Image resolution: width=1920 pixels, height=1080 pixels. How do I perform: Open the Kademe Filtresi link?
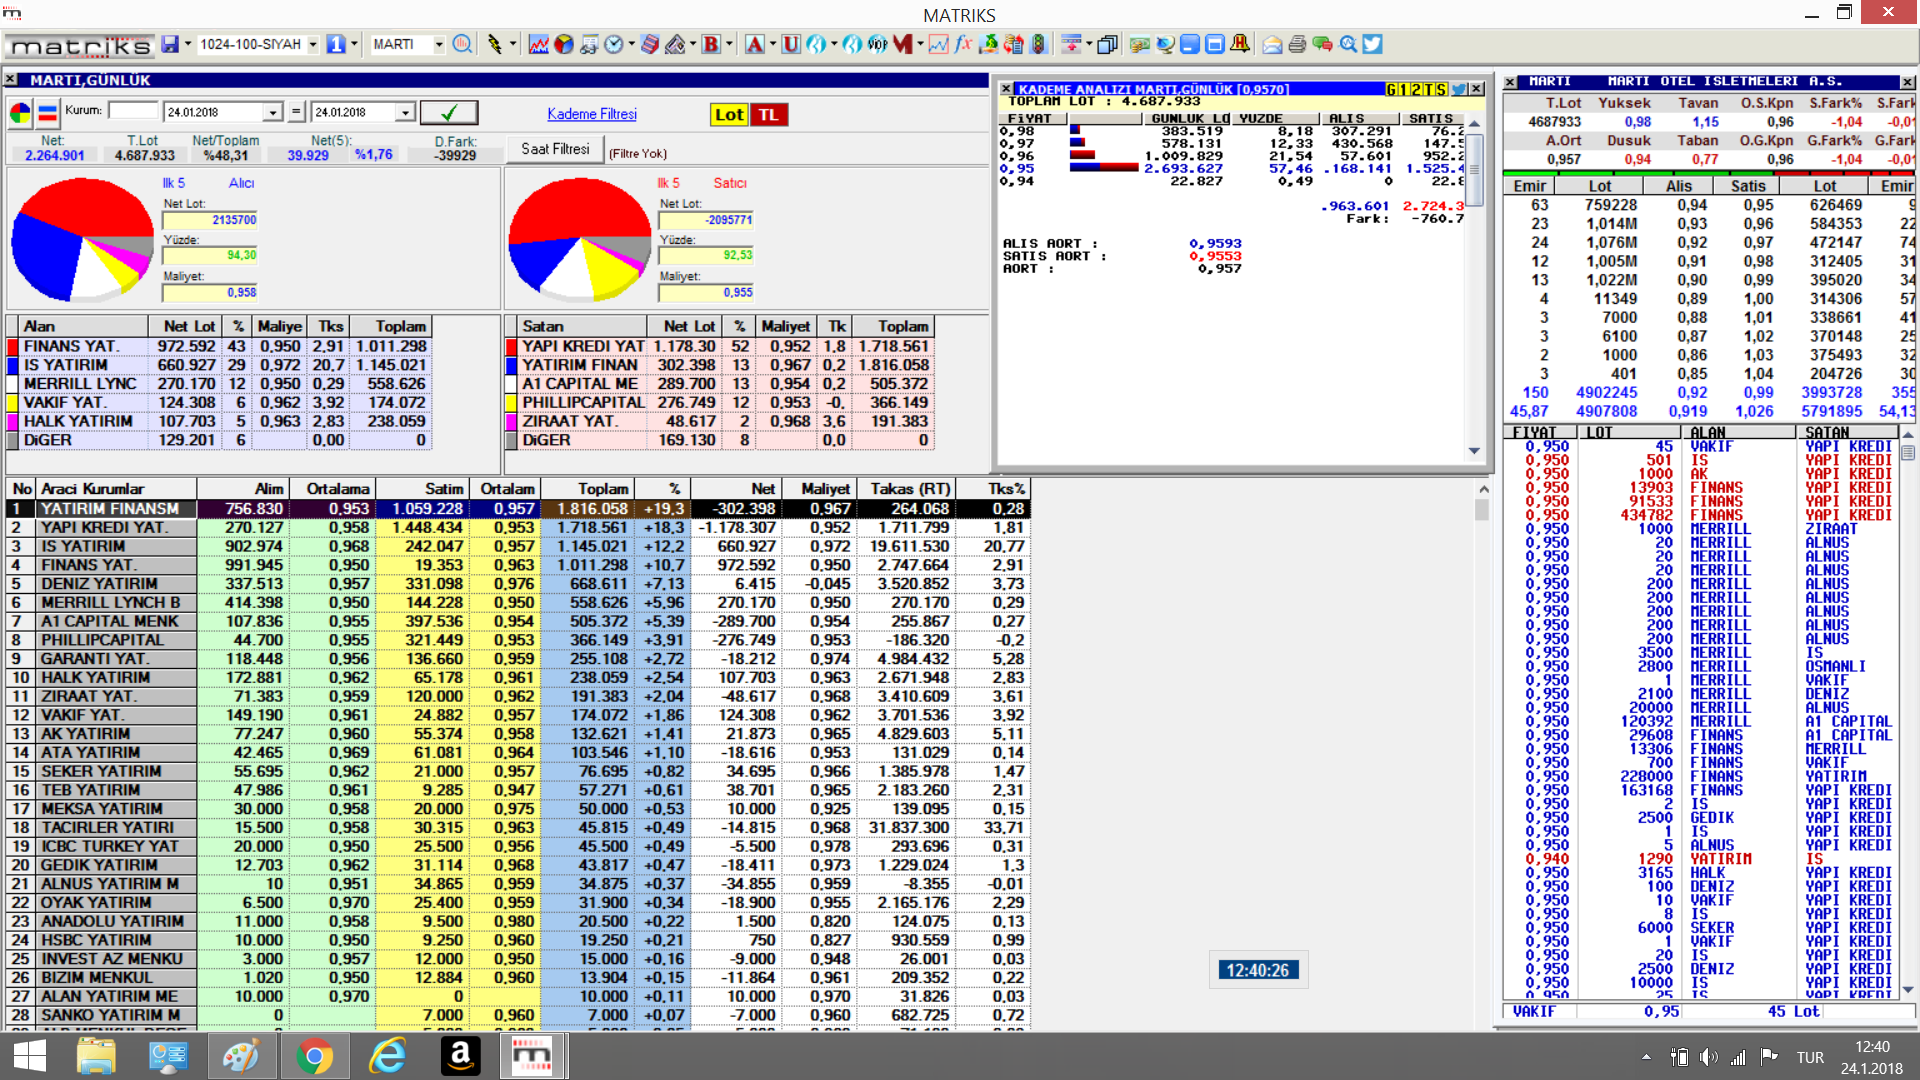592,114
